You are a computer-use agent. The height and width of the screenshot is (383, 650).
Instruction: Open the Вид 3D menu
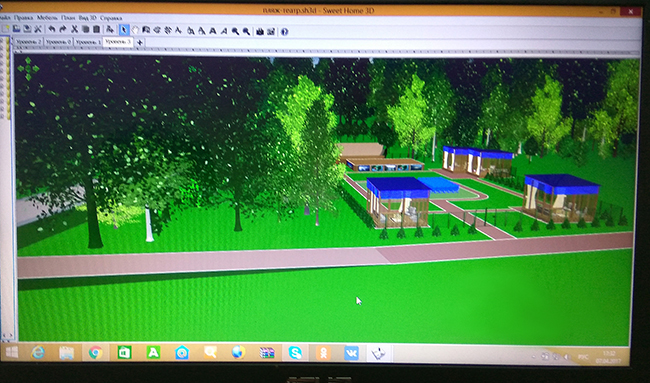pos(87,18)
